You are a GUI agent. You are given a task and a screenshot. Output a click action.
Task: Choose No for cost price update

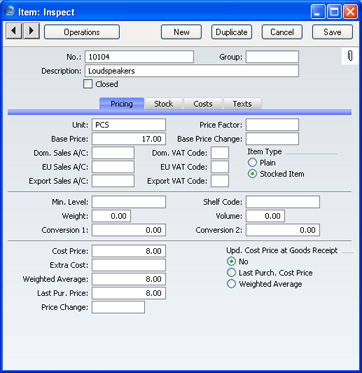pyautogui.click(x=231, y=261)
